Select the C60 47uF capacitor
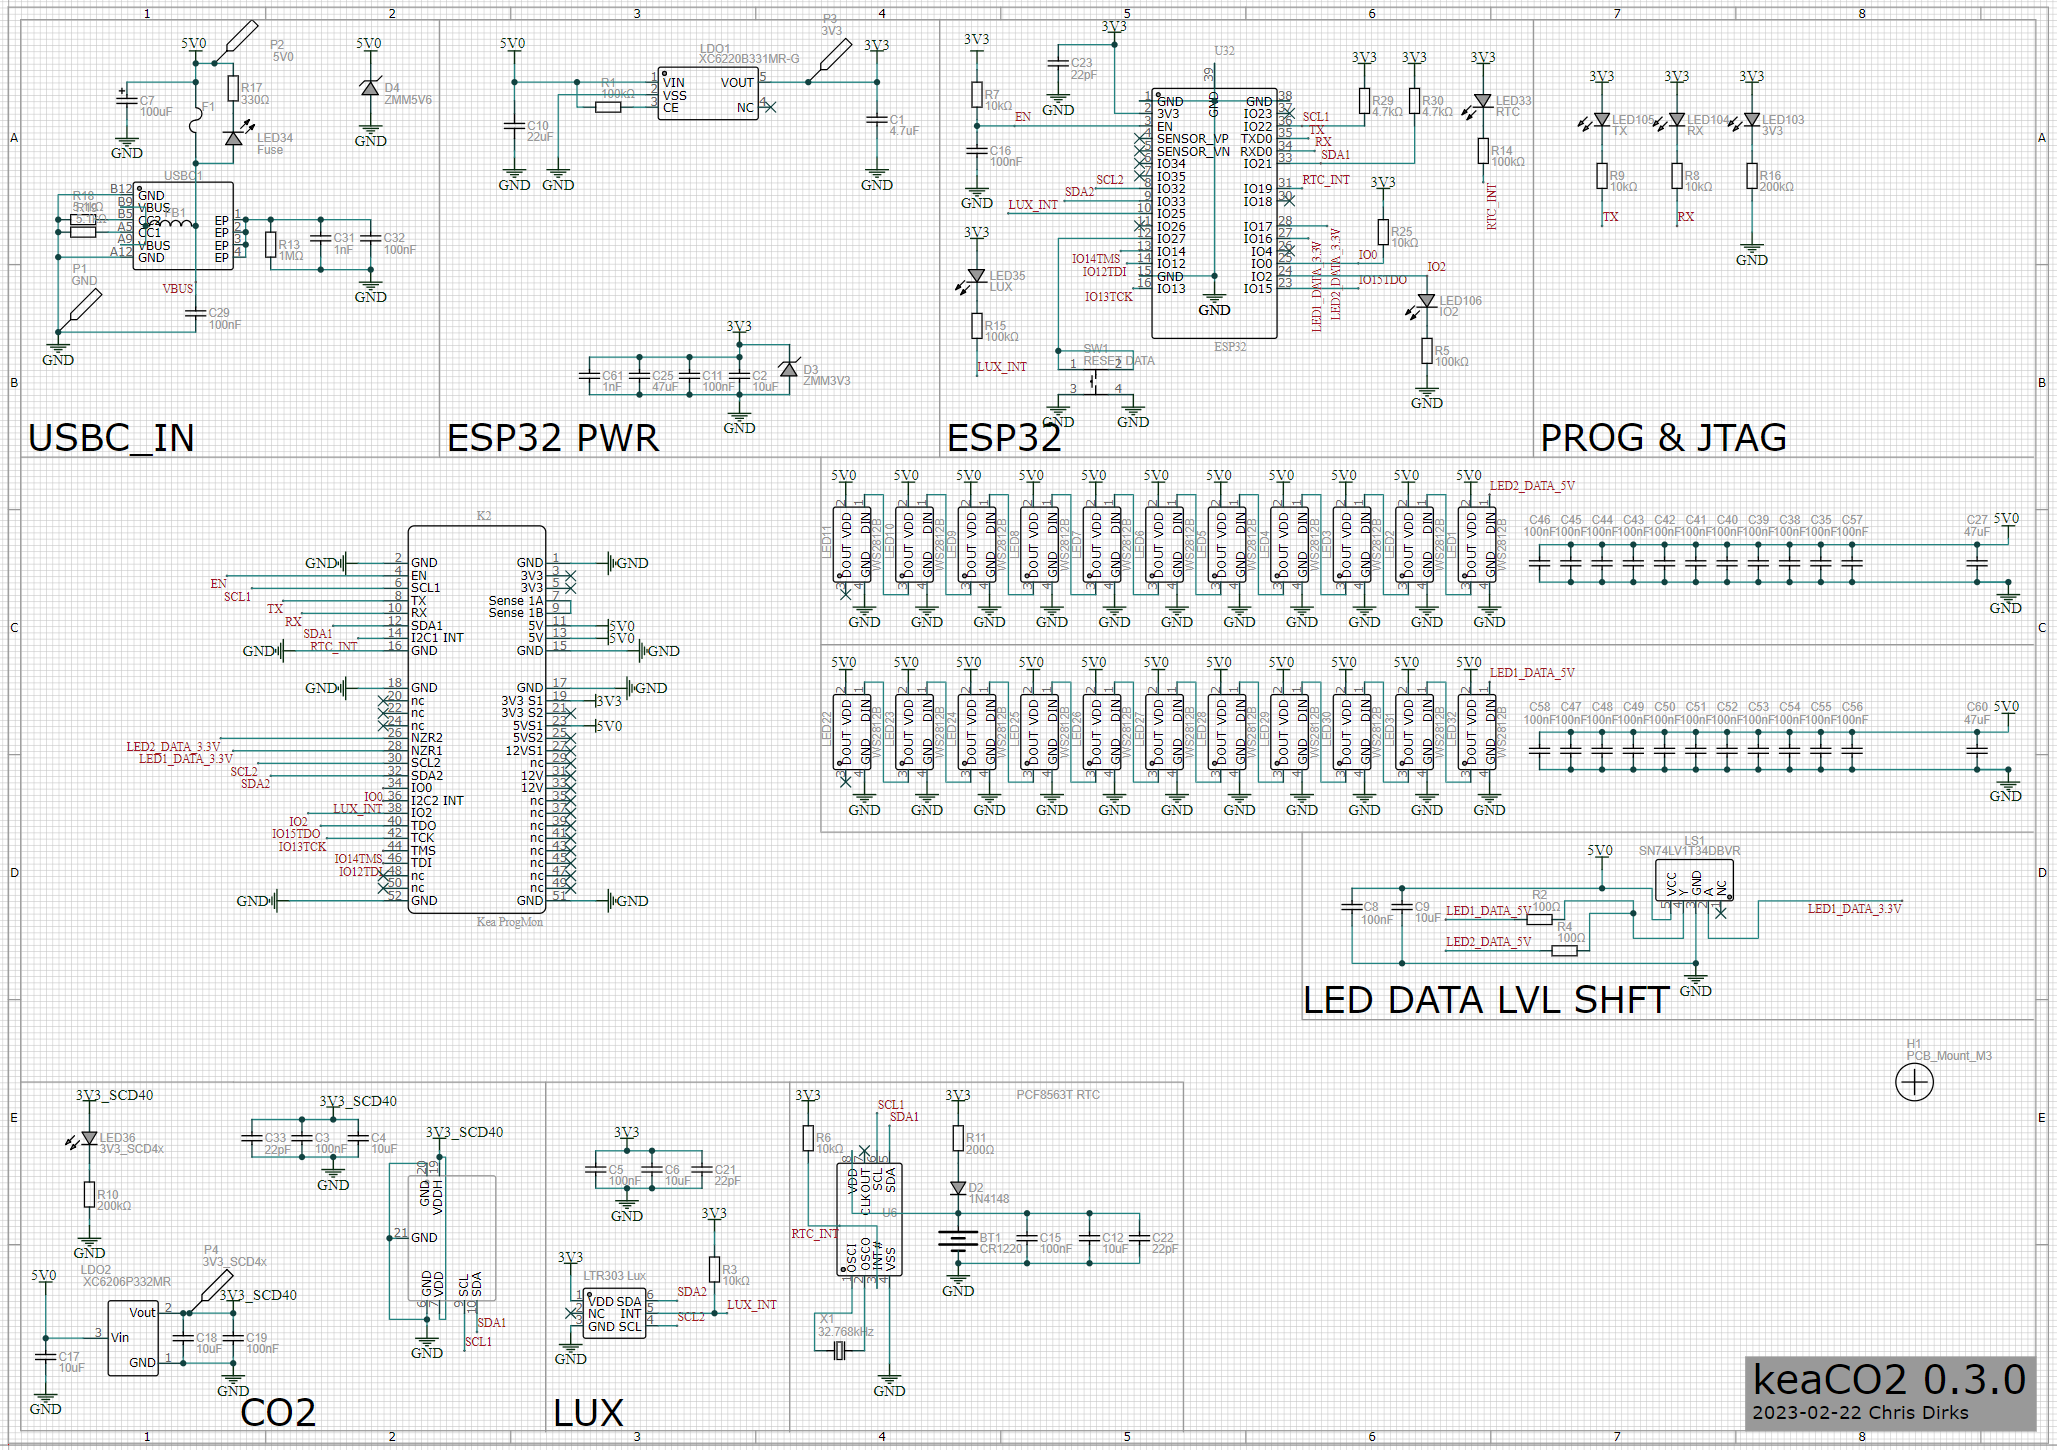2057x1450 pixels. [x=1977, y=752]
